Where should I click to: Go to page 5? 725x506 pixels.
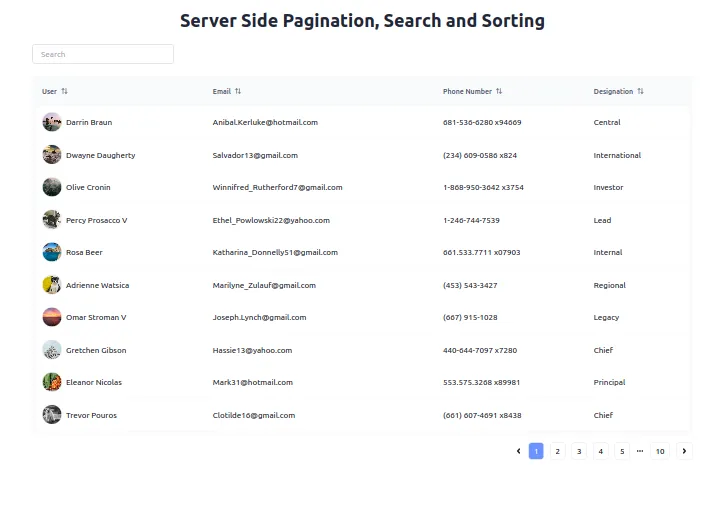tap(622, 451)
